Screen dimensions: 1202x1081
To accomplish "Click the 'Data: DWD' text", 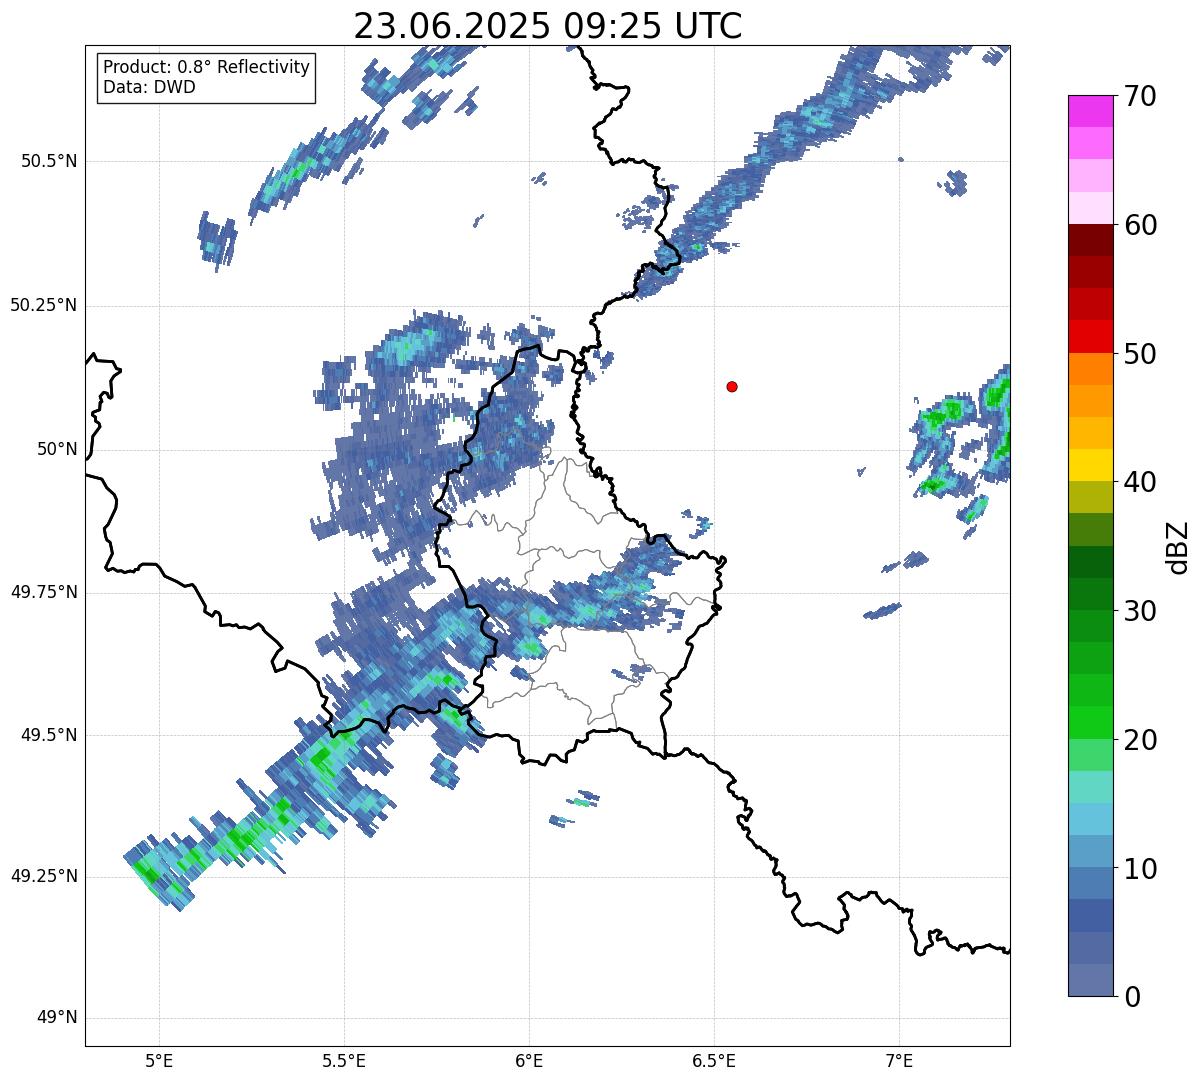I will (150, 87).
